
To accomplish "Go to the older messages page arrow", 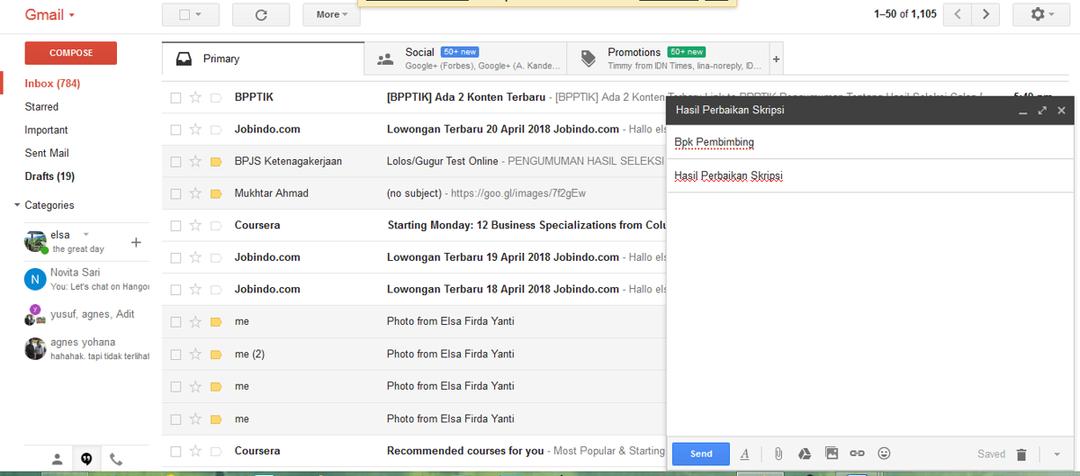I will coord(986,14).
